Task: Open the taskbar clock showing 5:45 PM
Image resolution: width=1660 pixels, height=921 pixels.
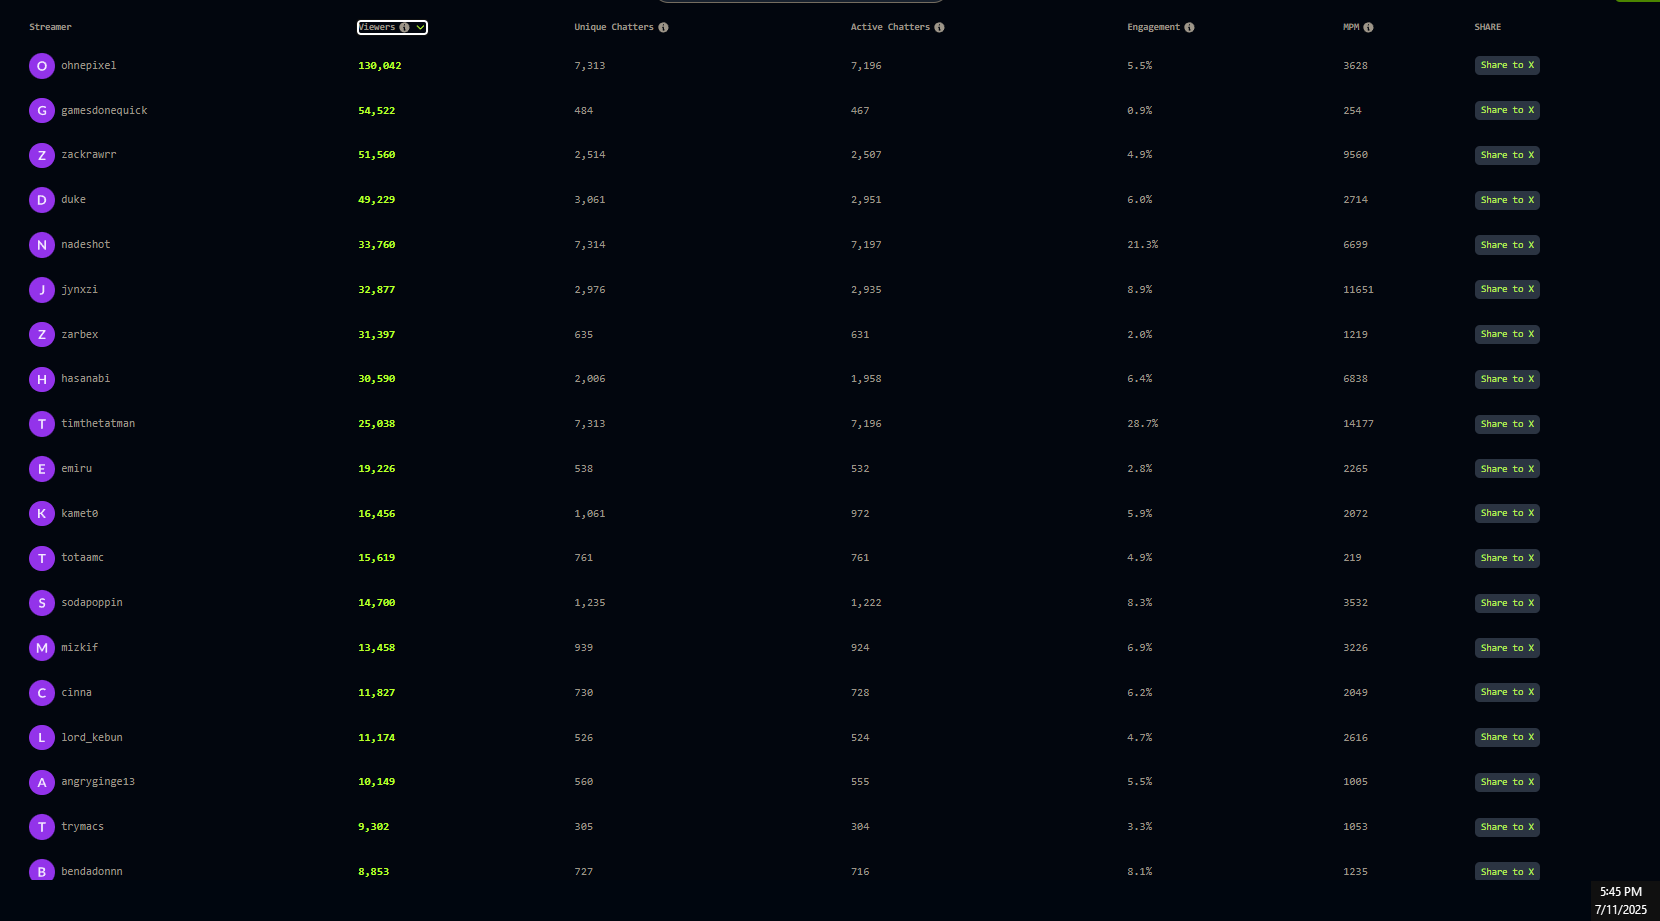Action: click(x=1621, y=892)
